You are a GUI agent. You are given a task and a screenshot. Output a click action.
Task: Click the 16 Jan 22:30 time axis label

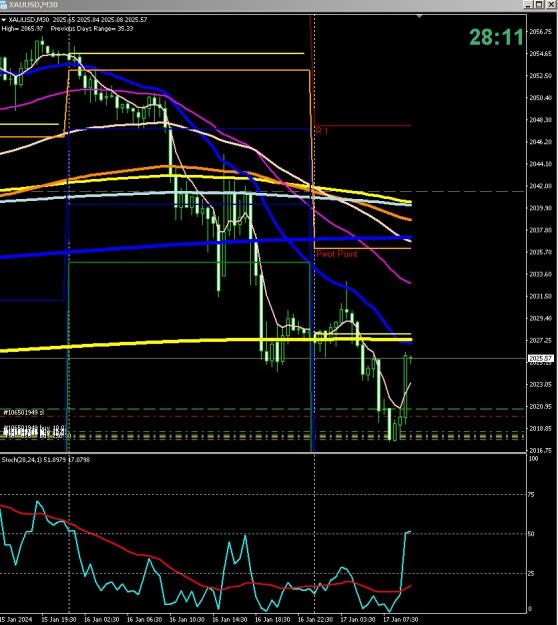315,620
